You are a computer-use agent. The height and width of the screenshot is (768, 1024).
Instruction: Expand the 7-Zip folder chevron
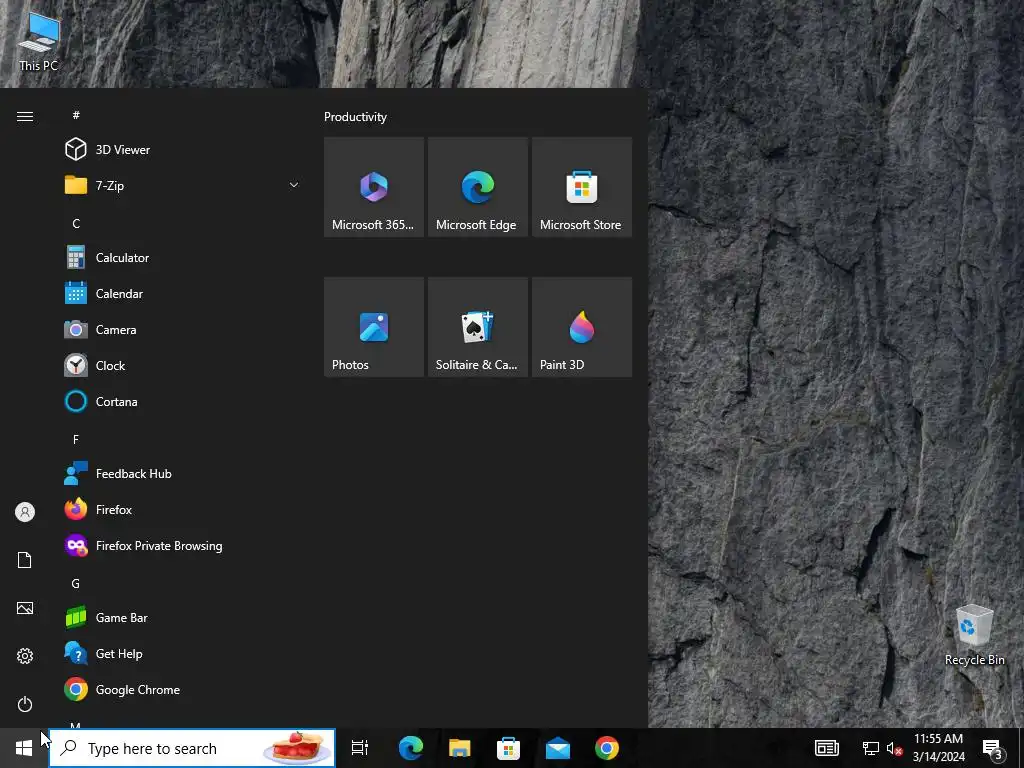[294, 185]
